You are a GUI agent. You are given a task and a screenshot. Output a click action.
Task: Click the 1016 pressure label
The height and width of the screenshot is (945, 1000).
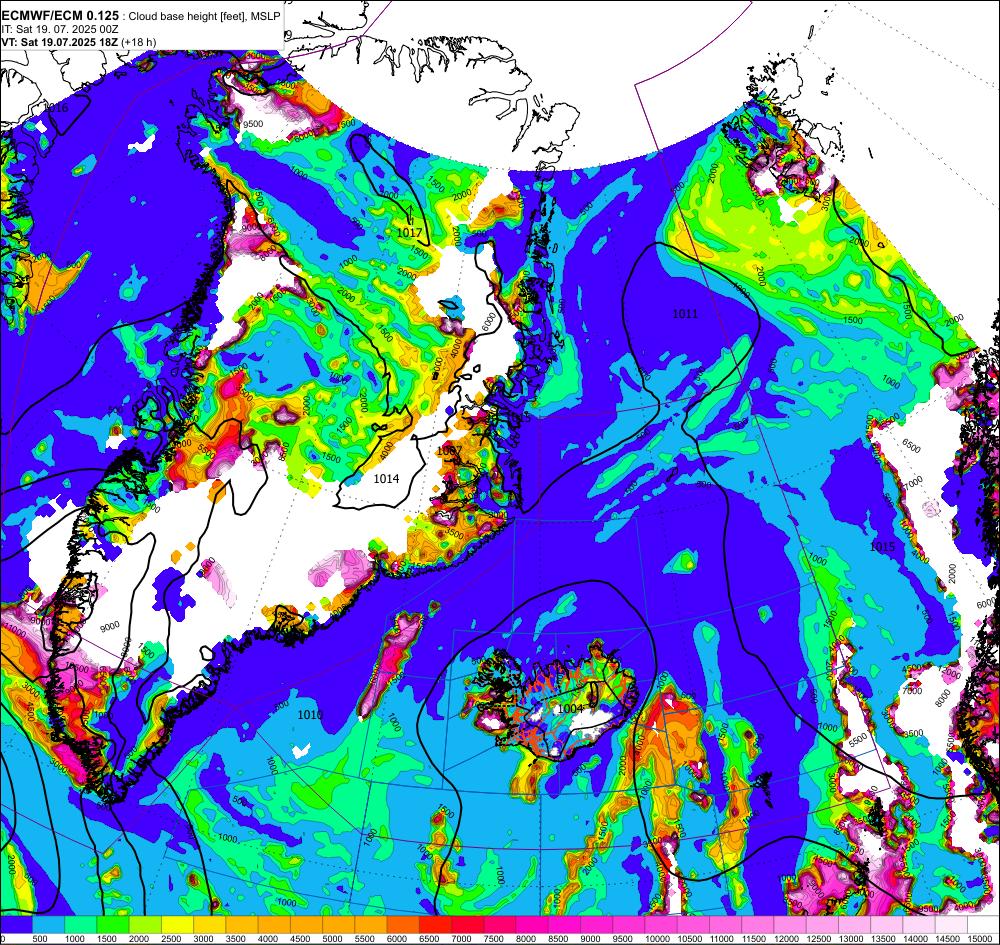[55, 108]
